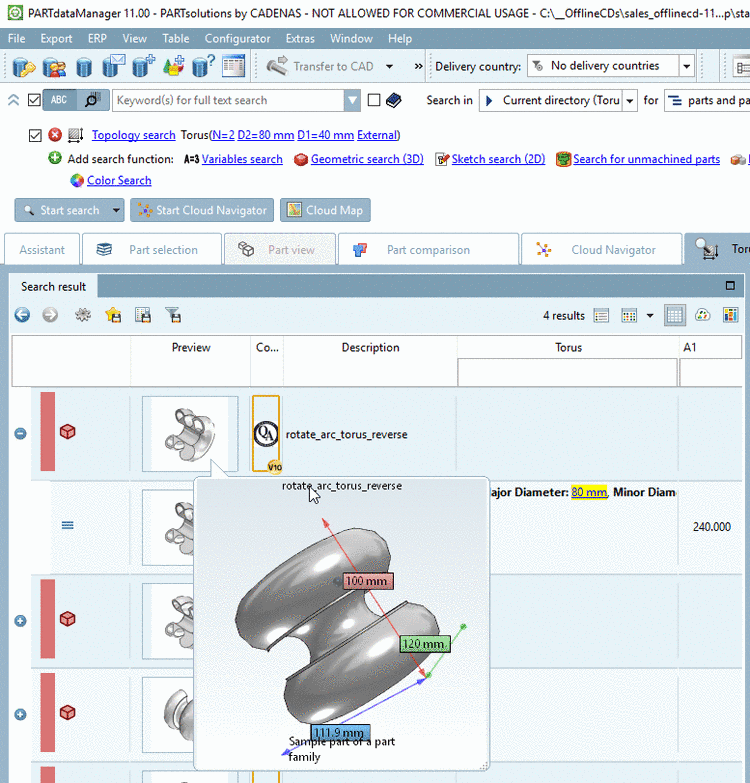Toggle the checkbox next to Topology search
750x783 pixels.
click(x=36, y=135)
